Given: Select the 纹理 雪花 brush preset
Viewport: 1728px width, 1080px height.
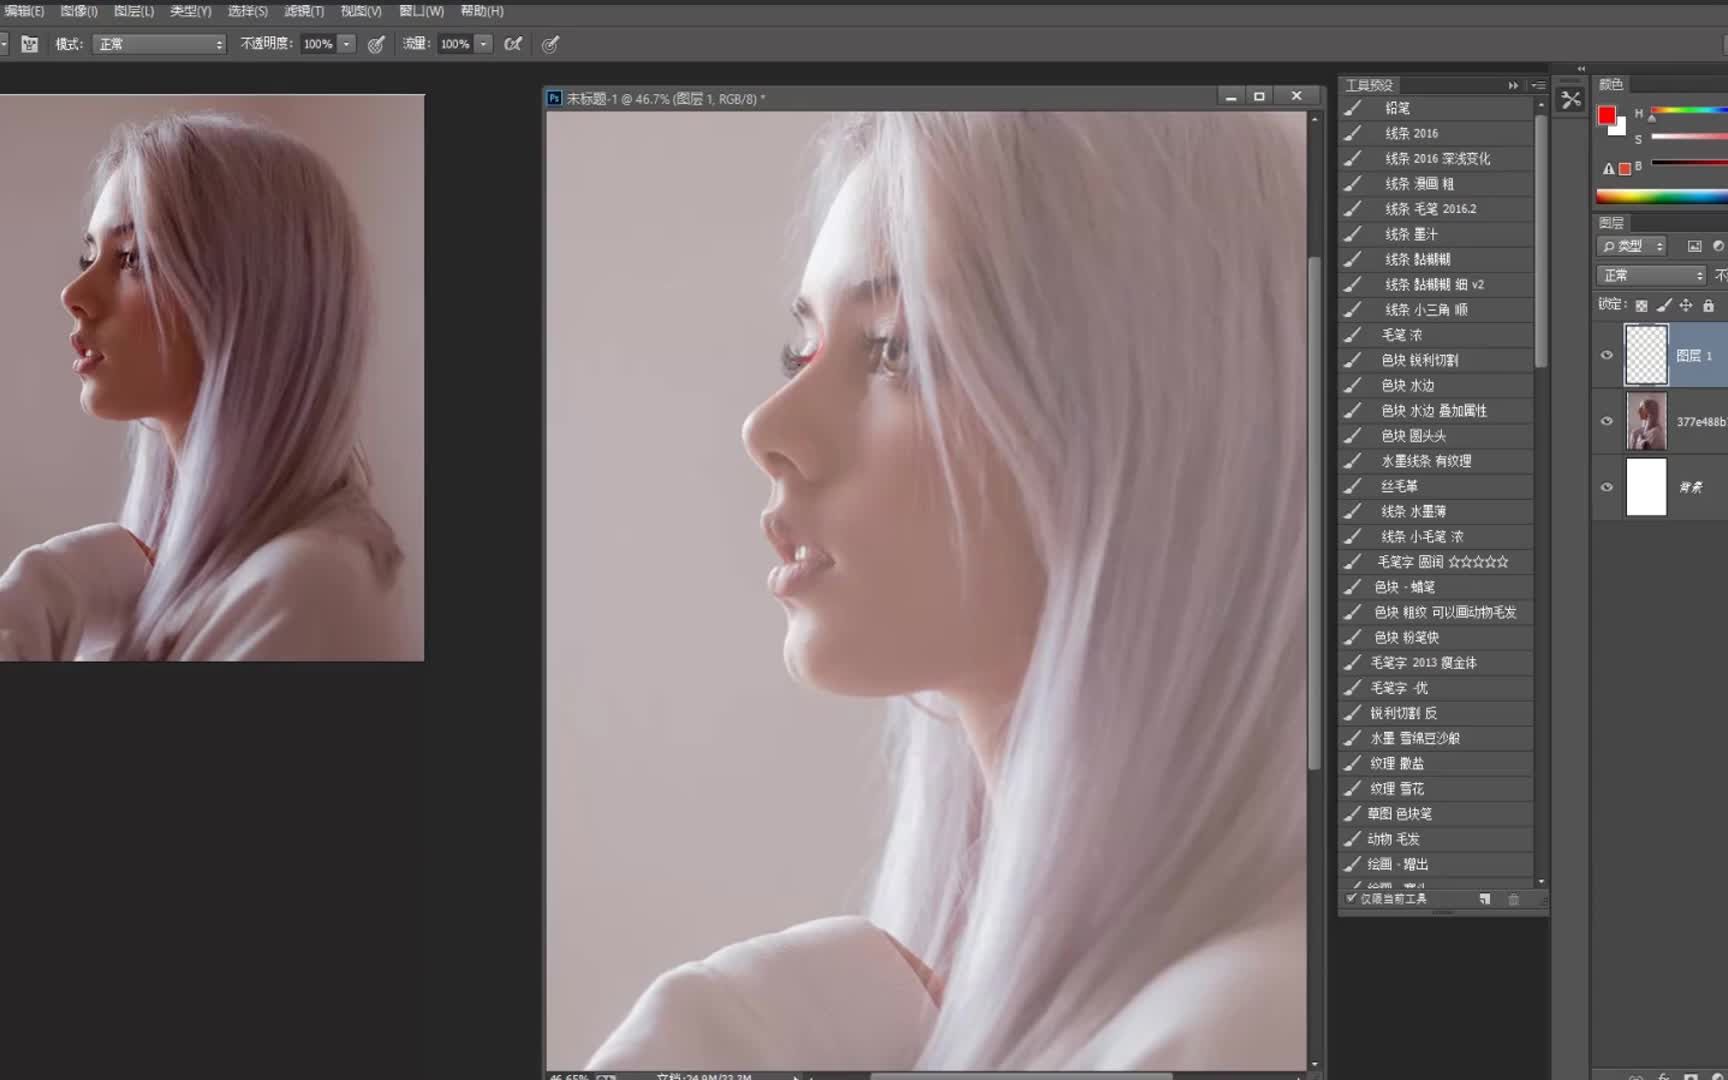Looking at the screenshot, I should (x=1436, y=789).
